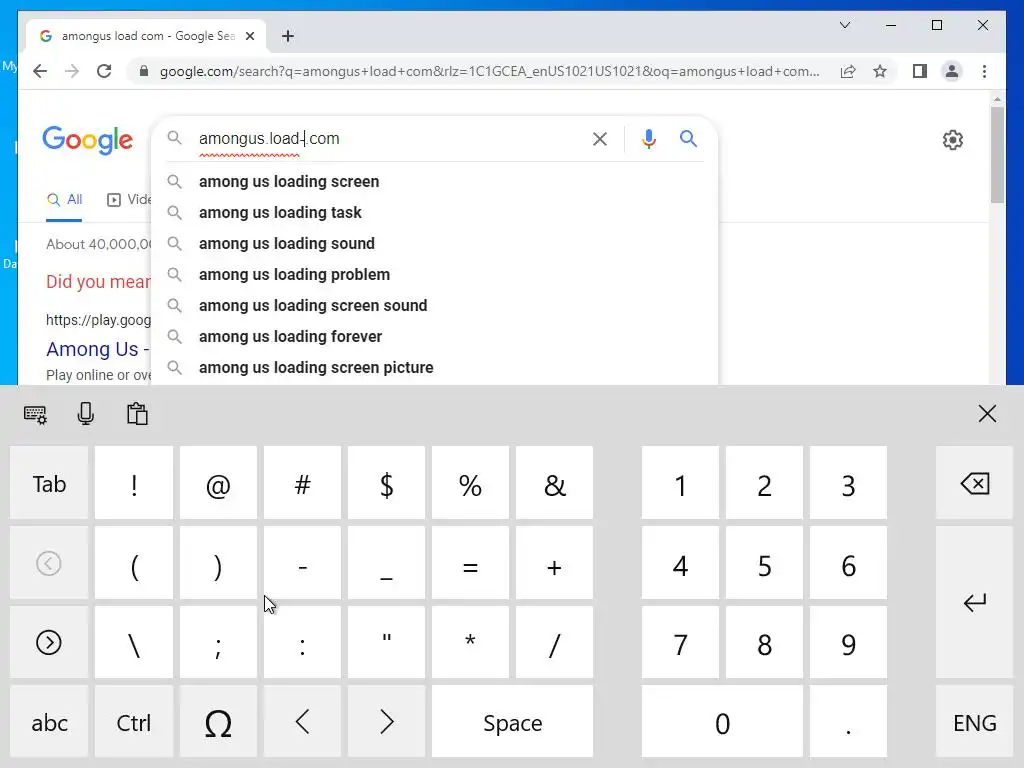Open a new Chrome tab

[288, 36]
